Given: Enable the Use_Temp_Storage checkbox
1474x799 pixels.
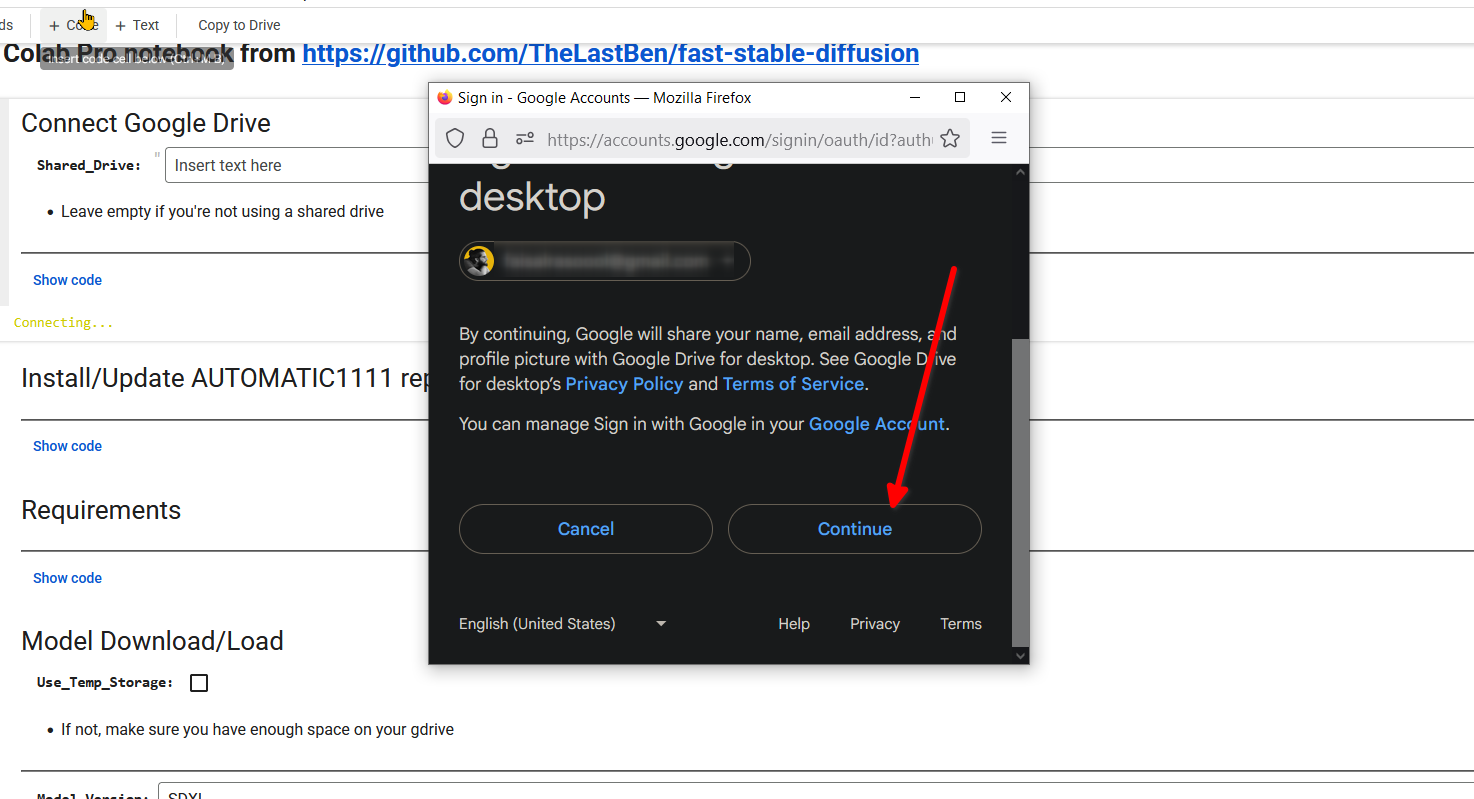Looking at the screenshot, I should pyautogui.click(x=199, y=683).
